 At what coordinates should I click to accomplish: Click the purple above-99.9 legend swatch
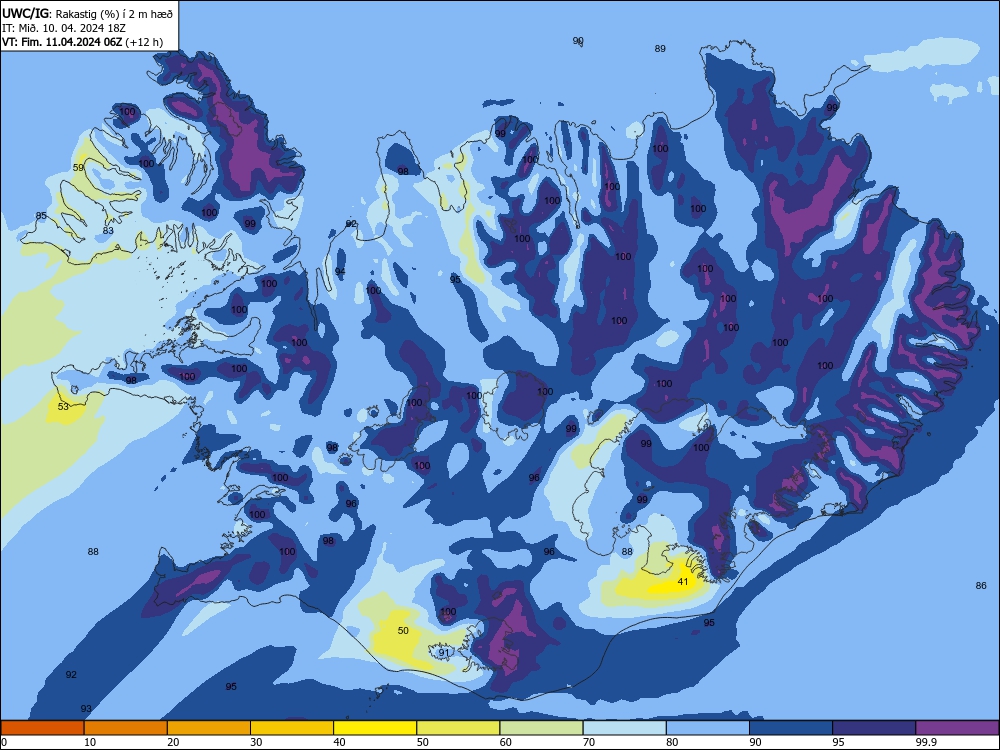click(957, 728)
